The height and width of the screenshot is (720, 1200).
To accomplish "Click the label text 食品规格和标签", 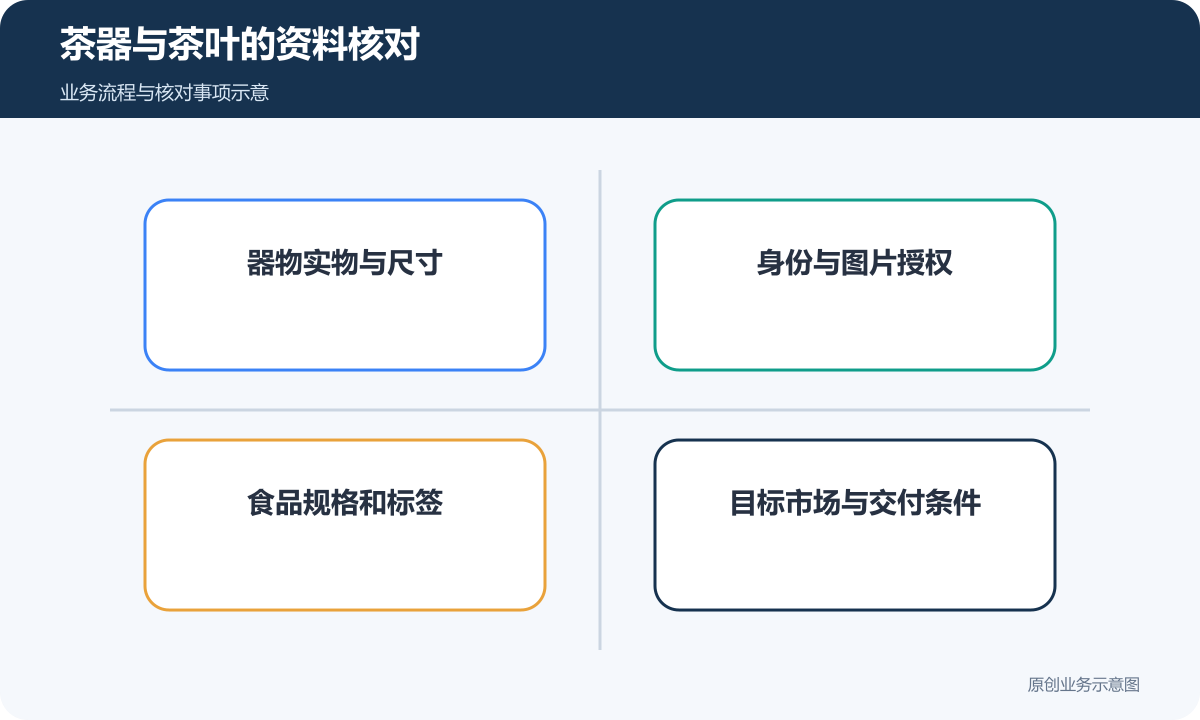I will [345, 503].
